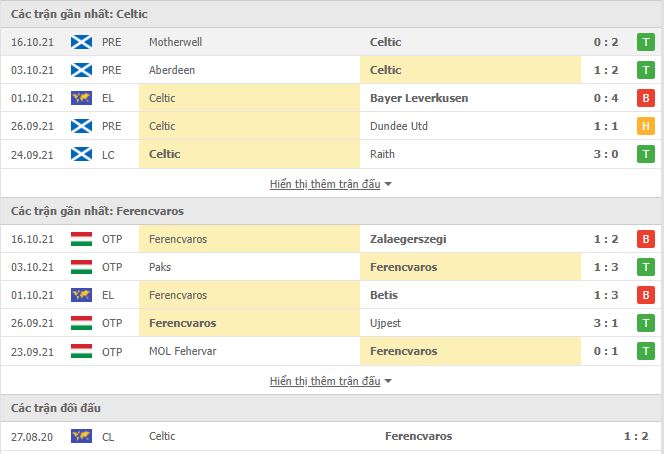Image resolution: width=664 pixels, height=454 pixels.
Task: Open Aberdeen team name
Action: click(x=172, y=70)
